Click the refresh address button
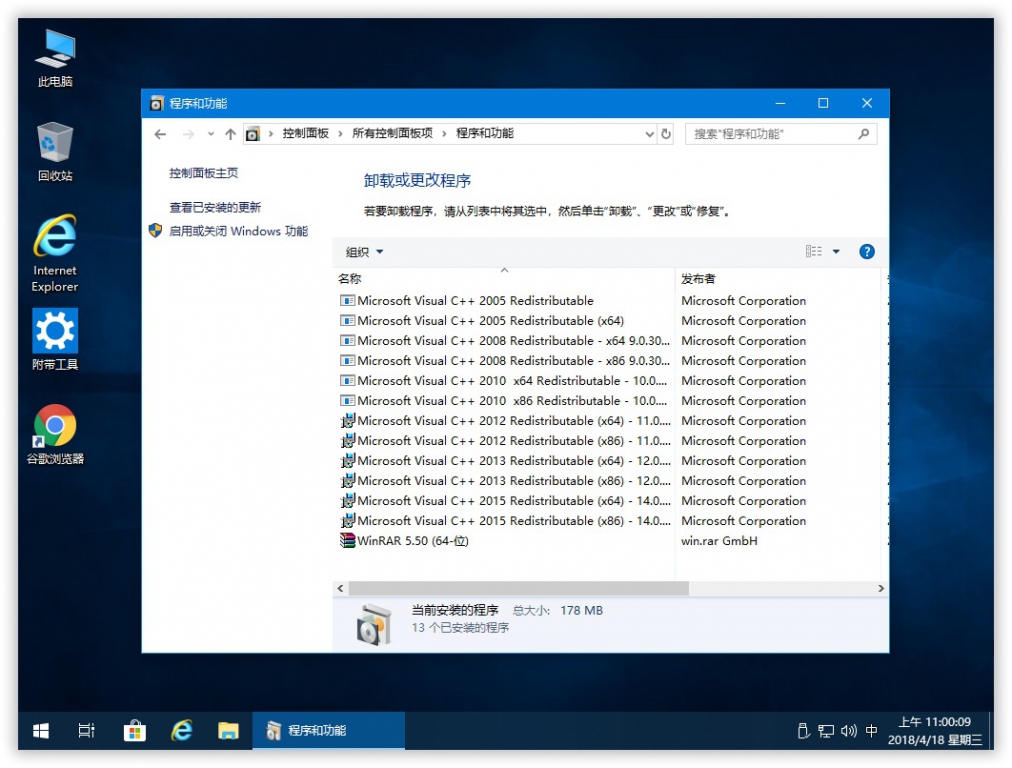Image resolution: width=1012 pixels, height=768 pixels. coord(666,134)
